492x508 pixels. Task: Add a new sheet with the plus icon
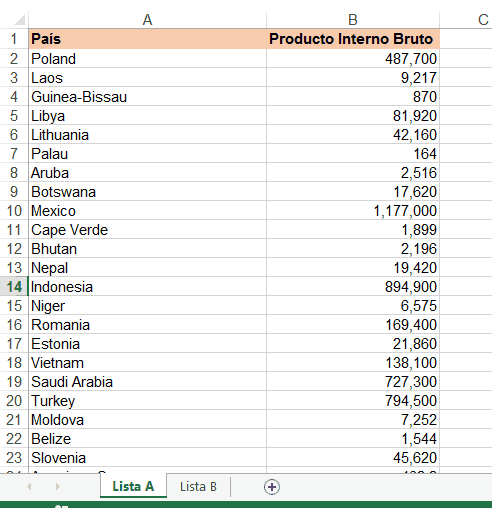click(x=272, y=487)
